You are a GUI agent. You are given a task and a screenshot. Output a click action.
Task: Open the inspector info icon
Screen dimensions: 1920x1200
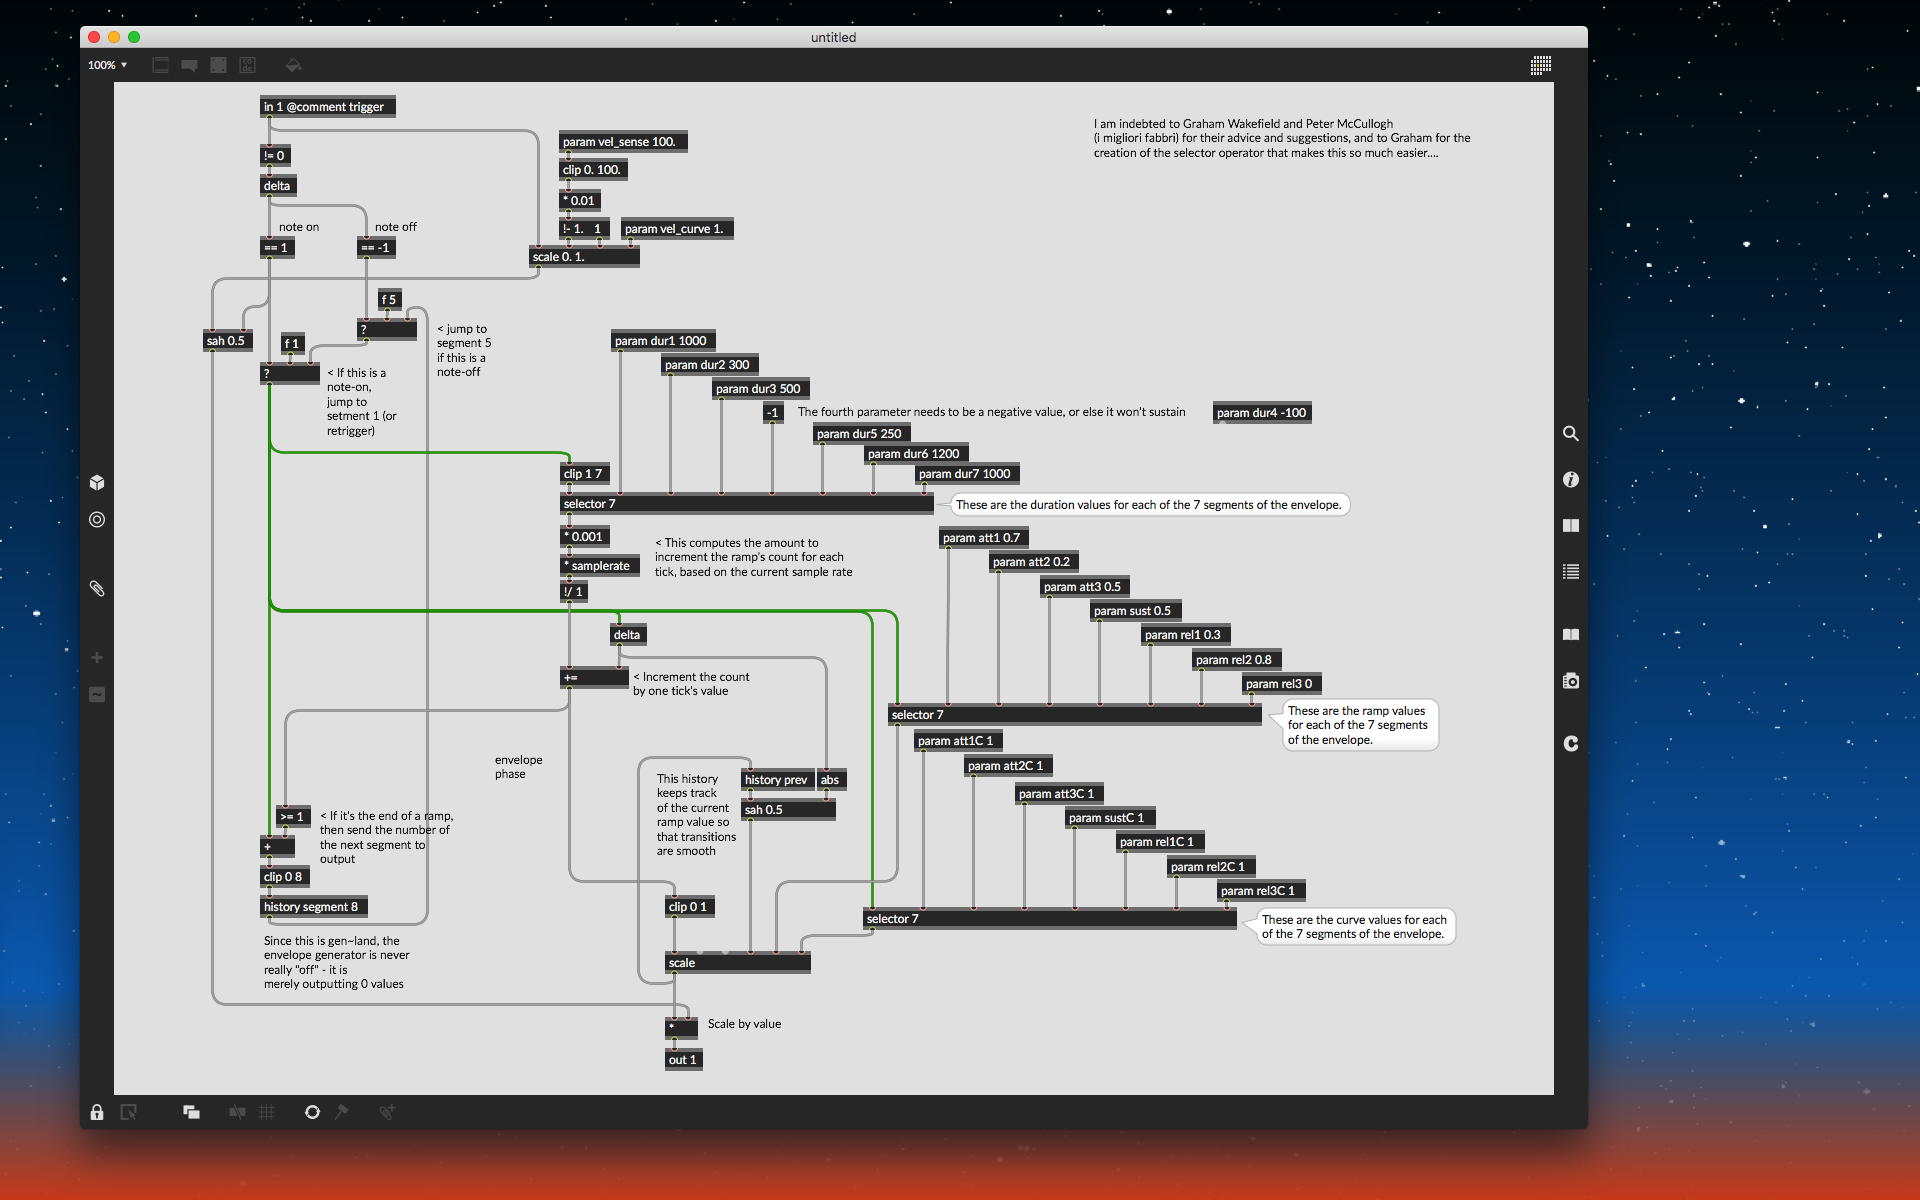coord(1571,480)
